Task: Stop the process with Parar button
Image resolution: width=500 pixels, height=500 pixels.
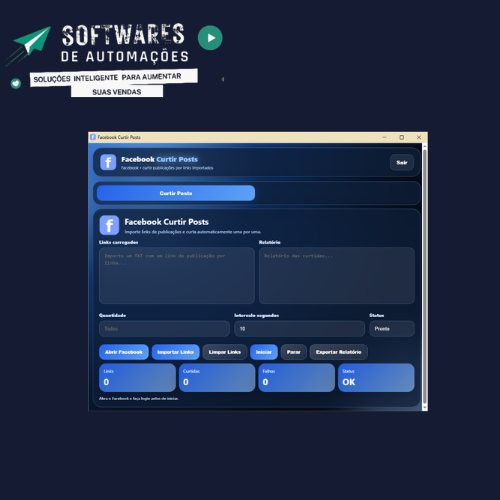Action: point(294,352)
